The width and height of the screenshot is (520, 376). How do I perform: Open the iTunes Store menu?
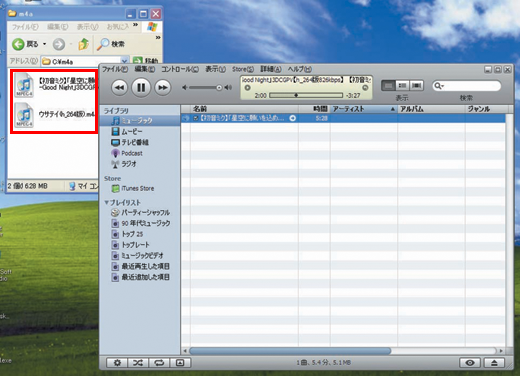[x=243, y=69]
